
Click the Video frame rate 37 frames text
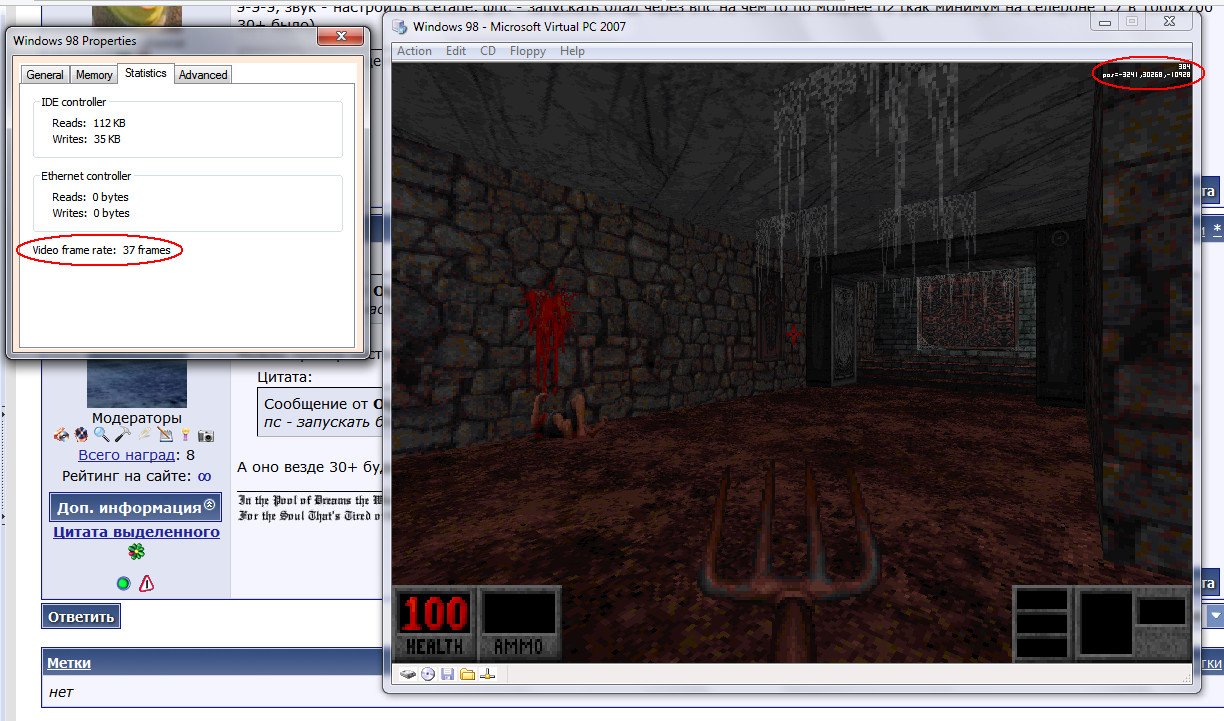[102, 250]
